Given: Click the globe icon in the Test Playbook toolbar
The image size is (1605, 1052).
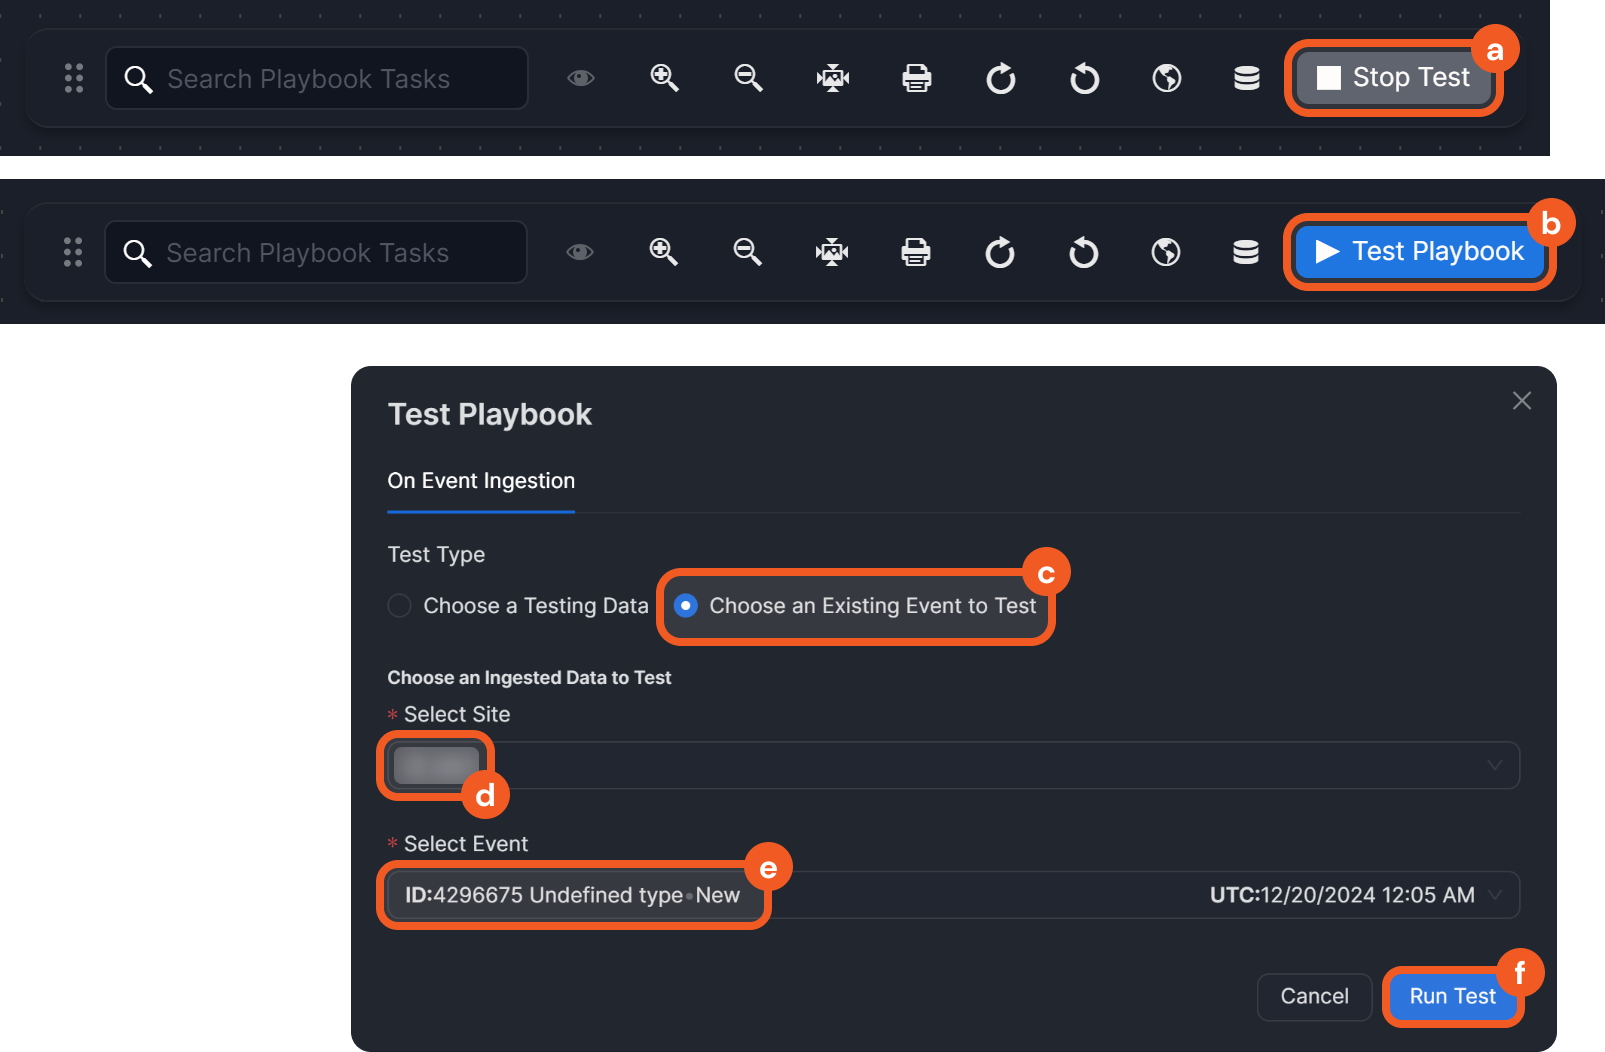Looking at the screenshot, I should (1166, 252).
